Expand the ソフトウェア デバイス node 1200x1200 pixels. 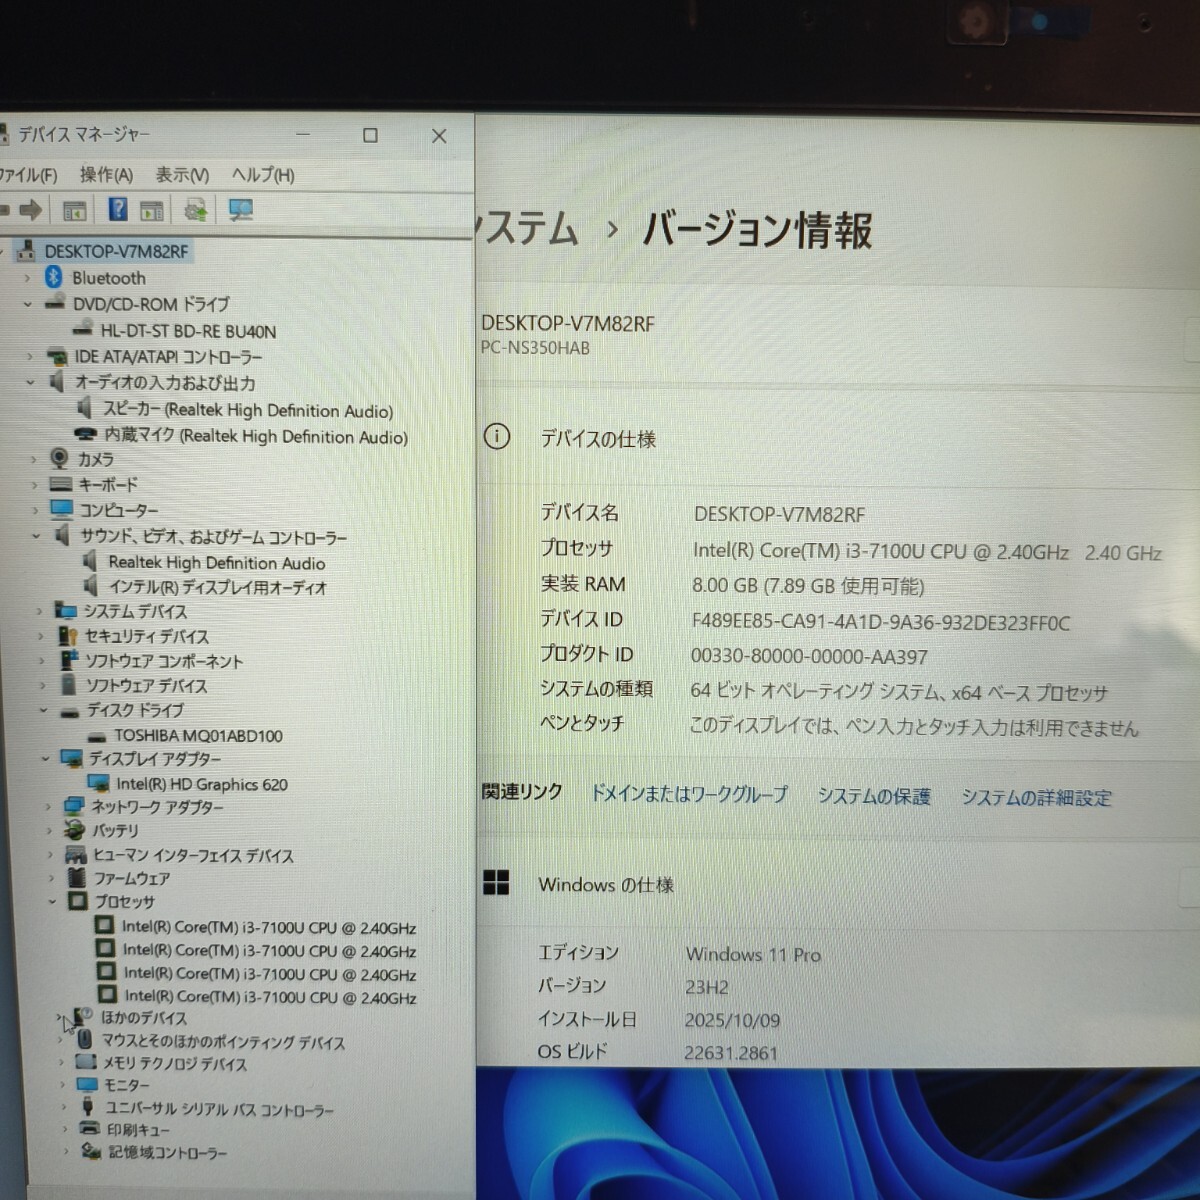tap(43, 686)
